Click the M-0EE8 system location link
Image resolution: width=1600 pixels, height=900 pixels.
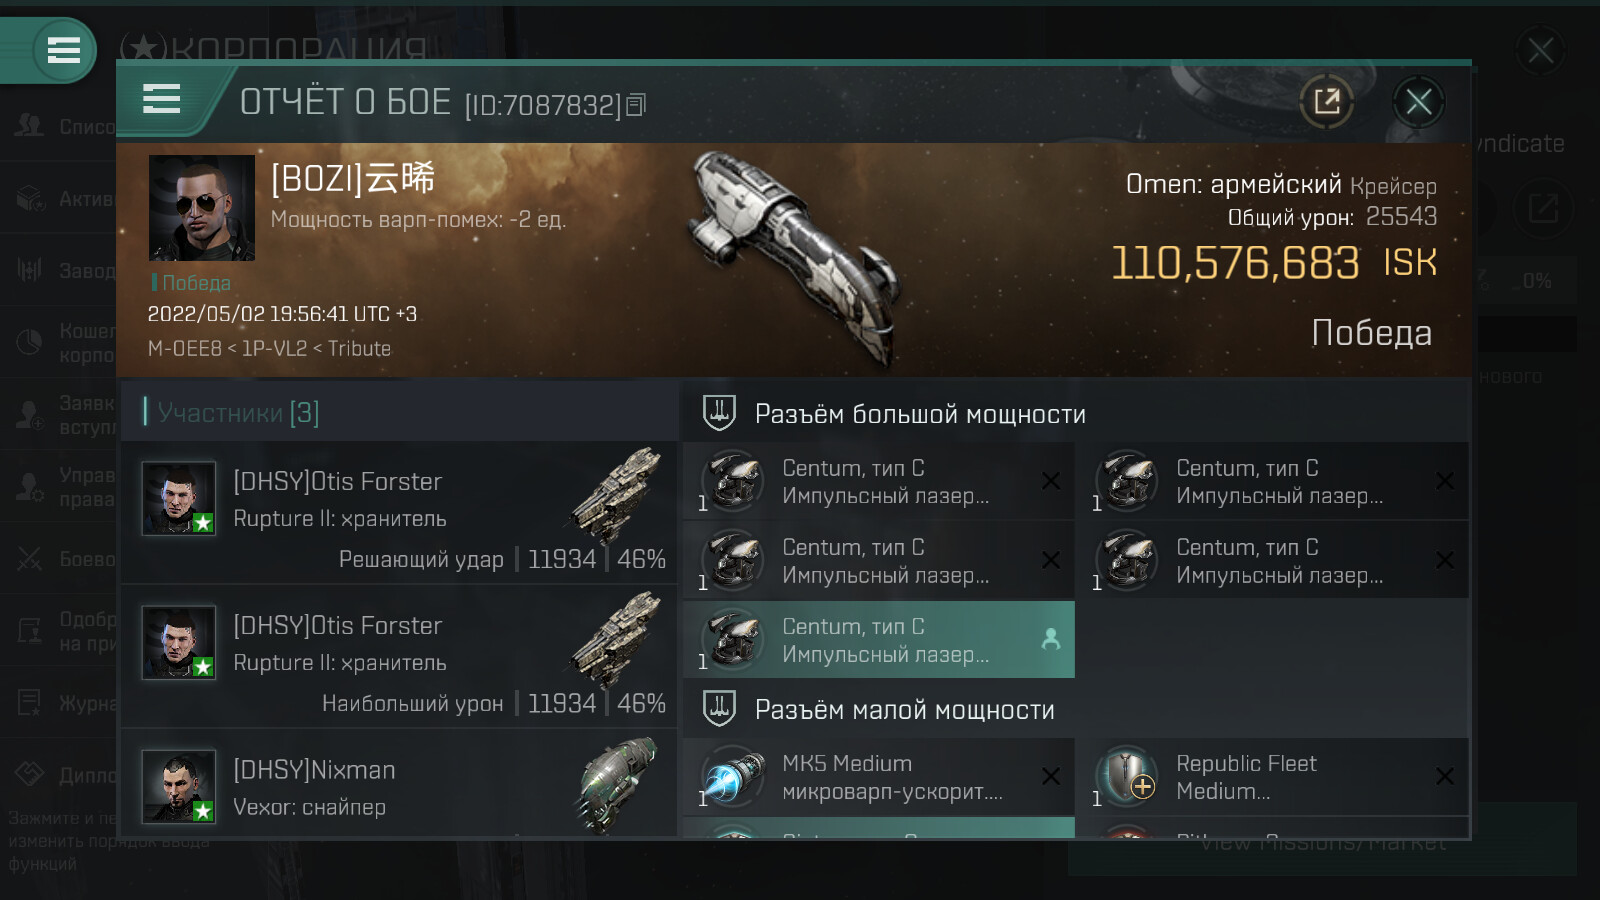coord(184,349)
